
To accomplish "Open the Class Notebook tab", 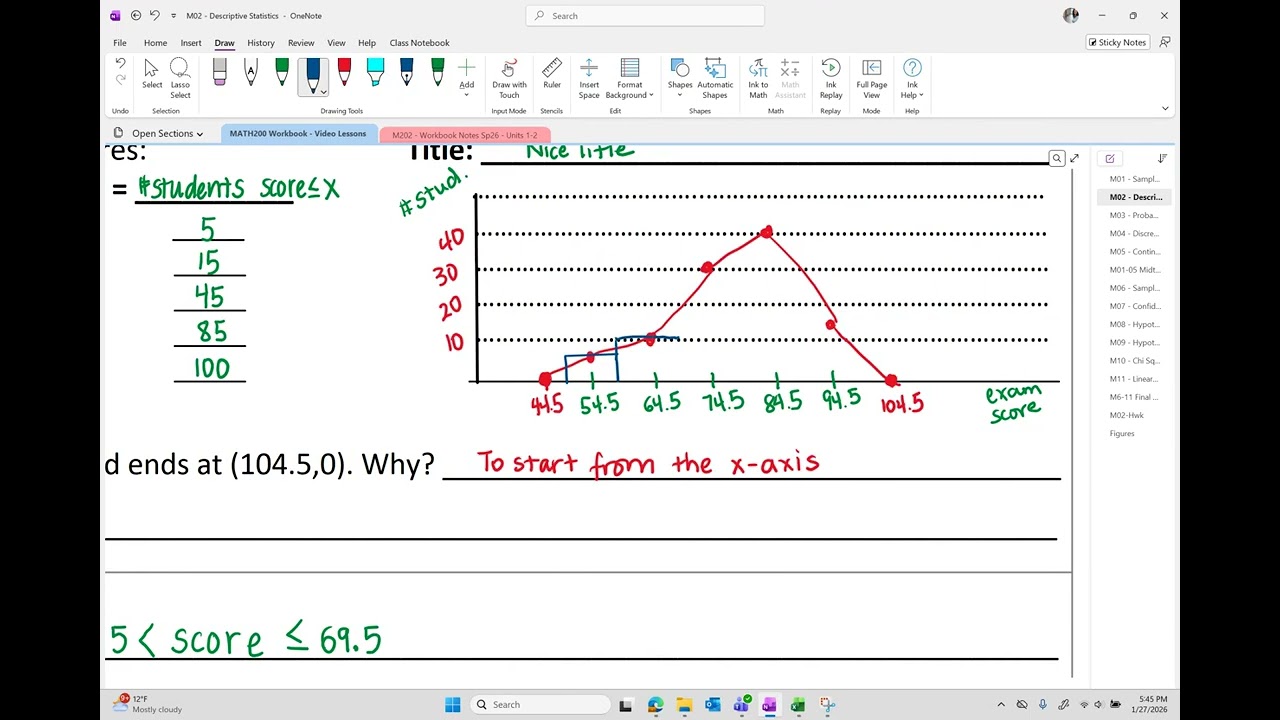I will pos(419,43).
